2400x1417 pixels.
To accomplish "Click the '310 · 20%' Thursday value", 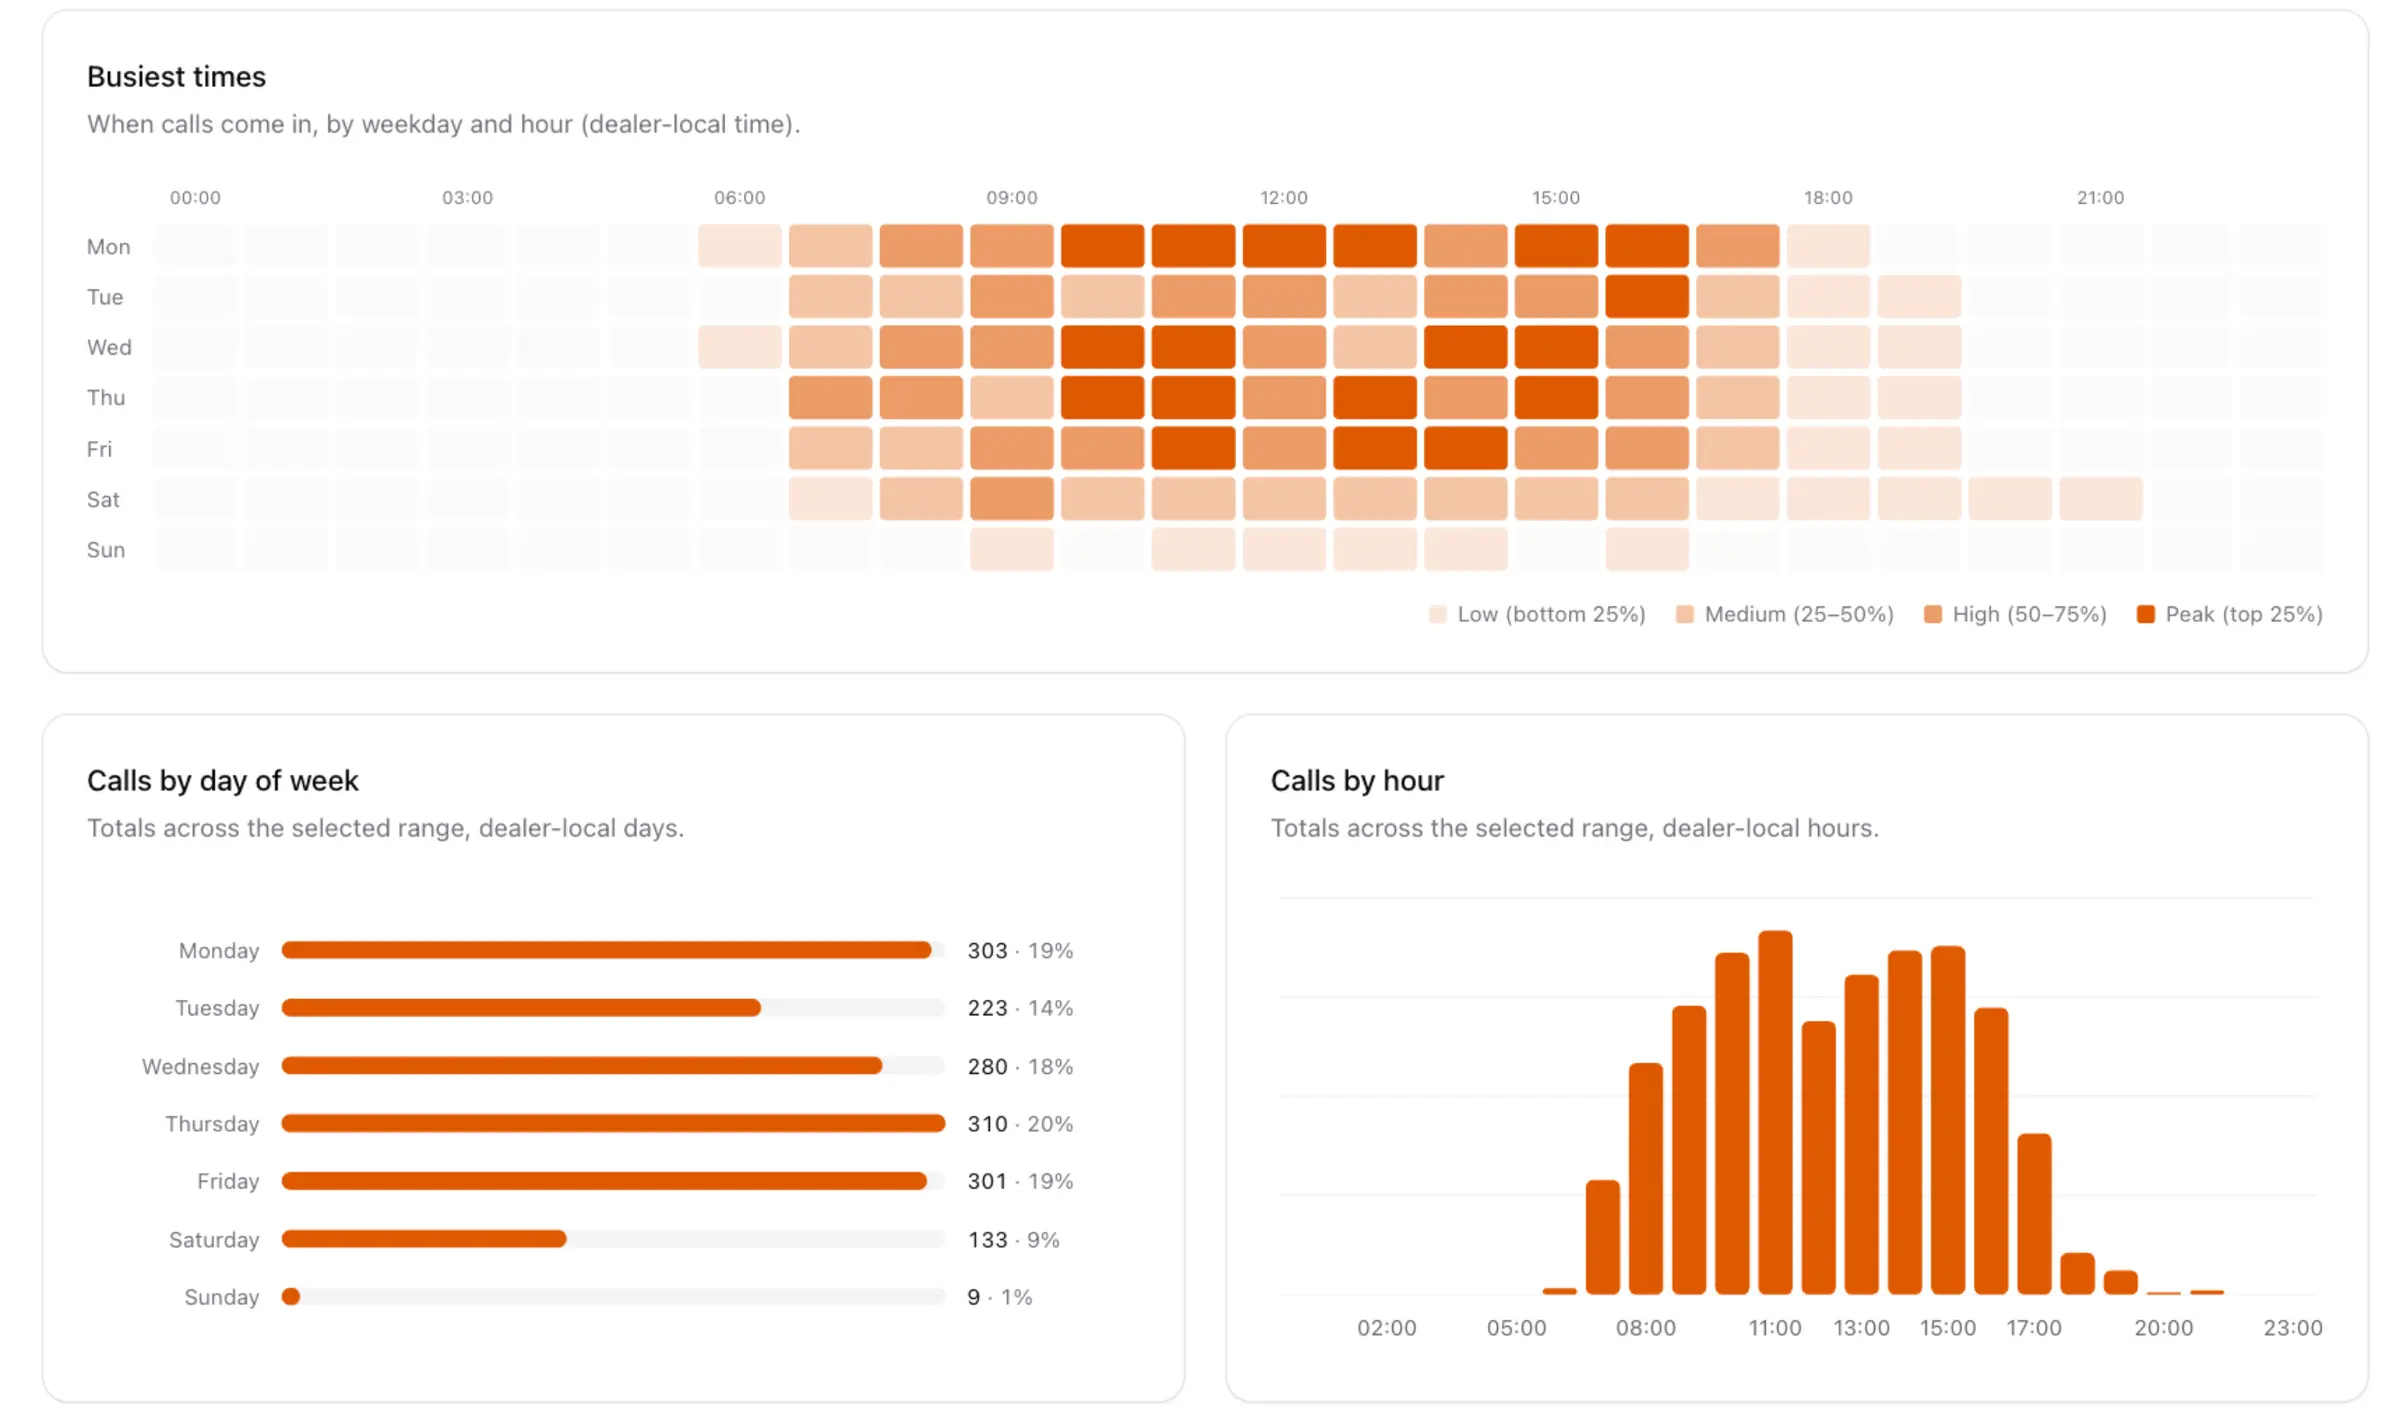I will coord(1020,1124).
